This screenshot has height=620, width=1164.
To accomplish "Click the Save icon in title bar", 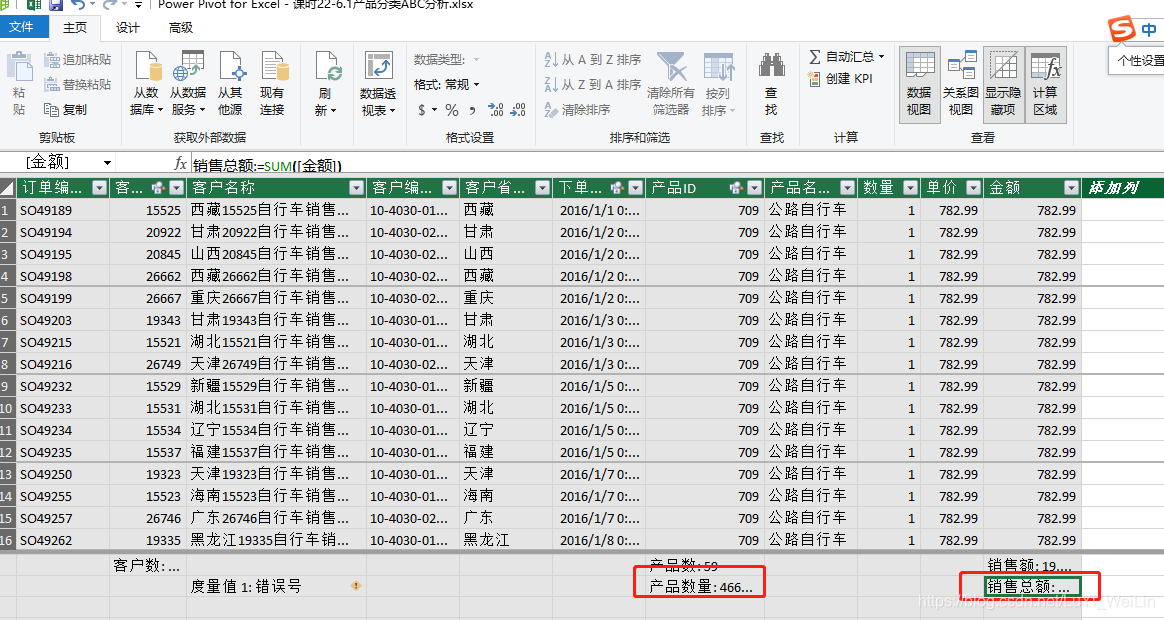I will coord(56,4).
